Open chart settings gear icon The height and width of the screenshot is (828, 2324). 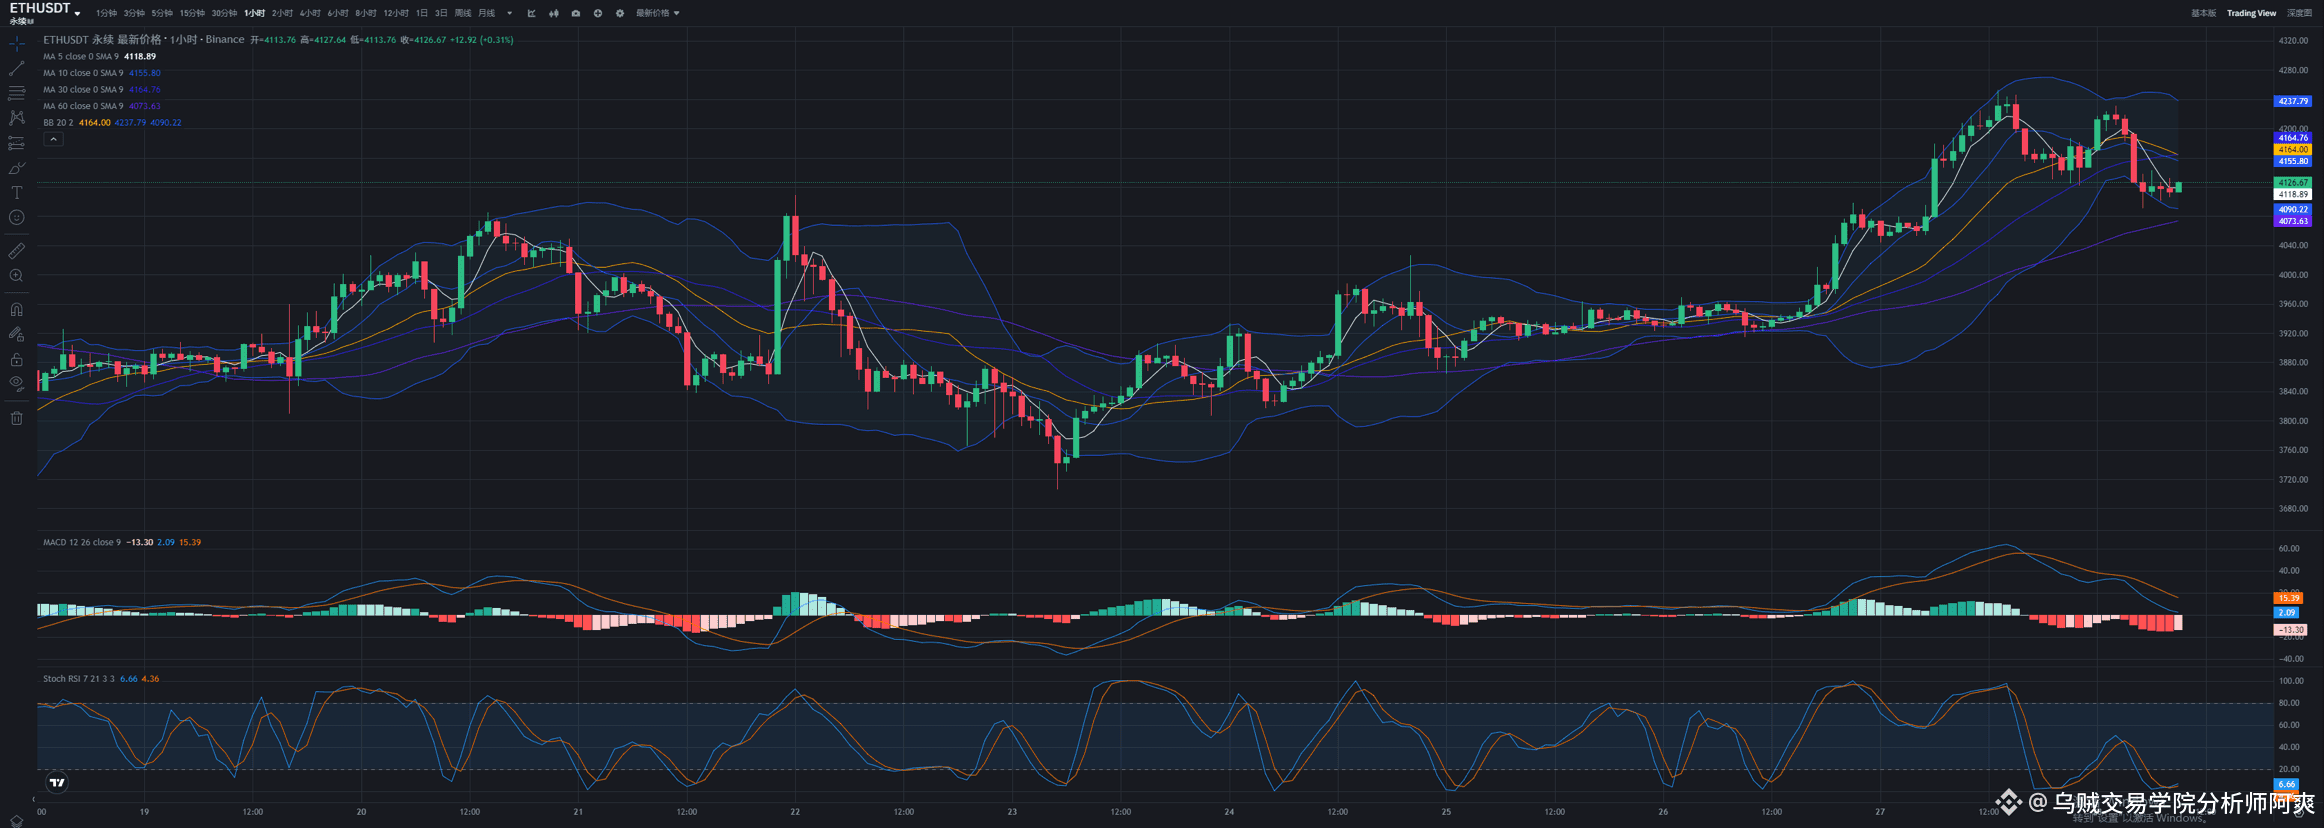pos(619,13)
